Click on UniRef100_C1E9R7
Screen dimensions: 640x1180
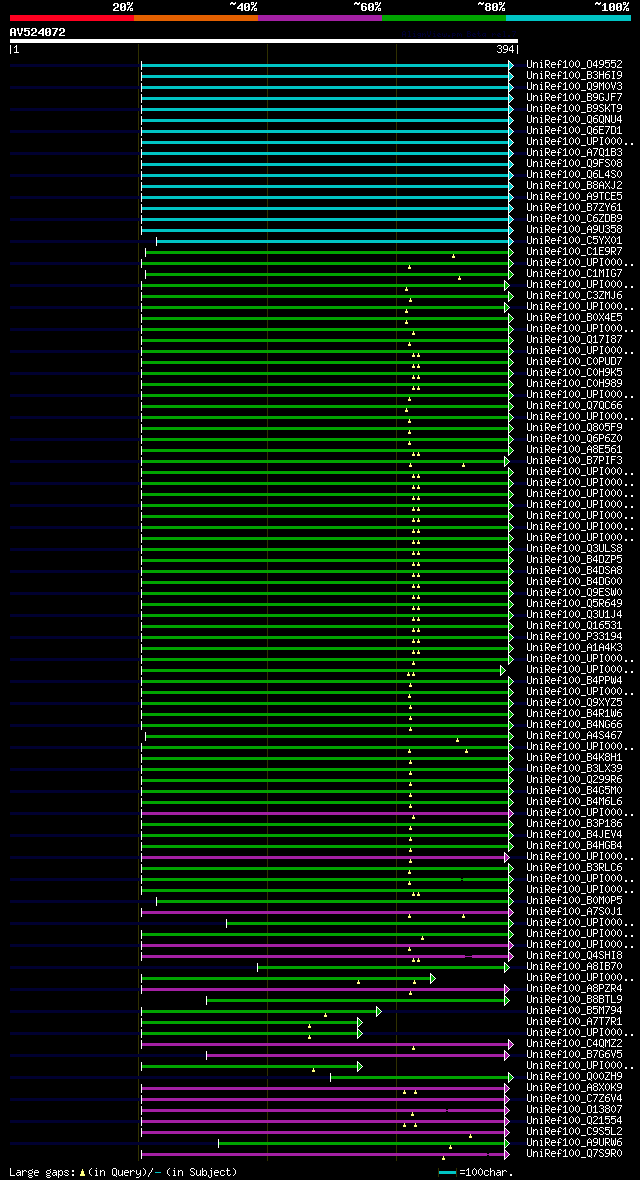[574, 251]
